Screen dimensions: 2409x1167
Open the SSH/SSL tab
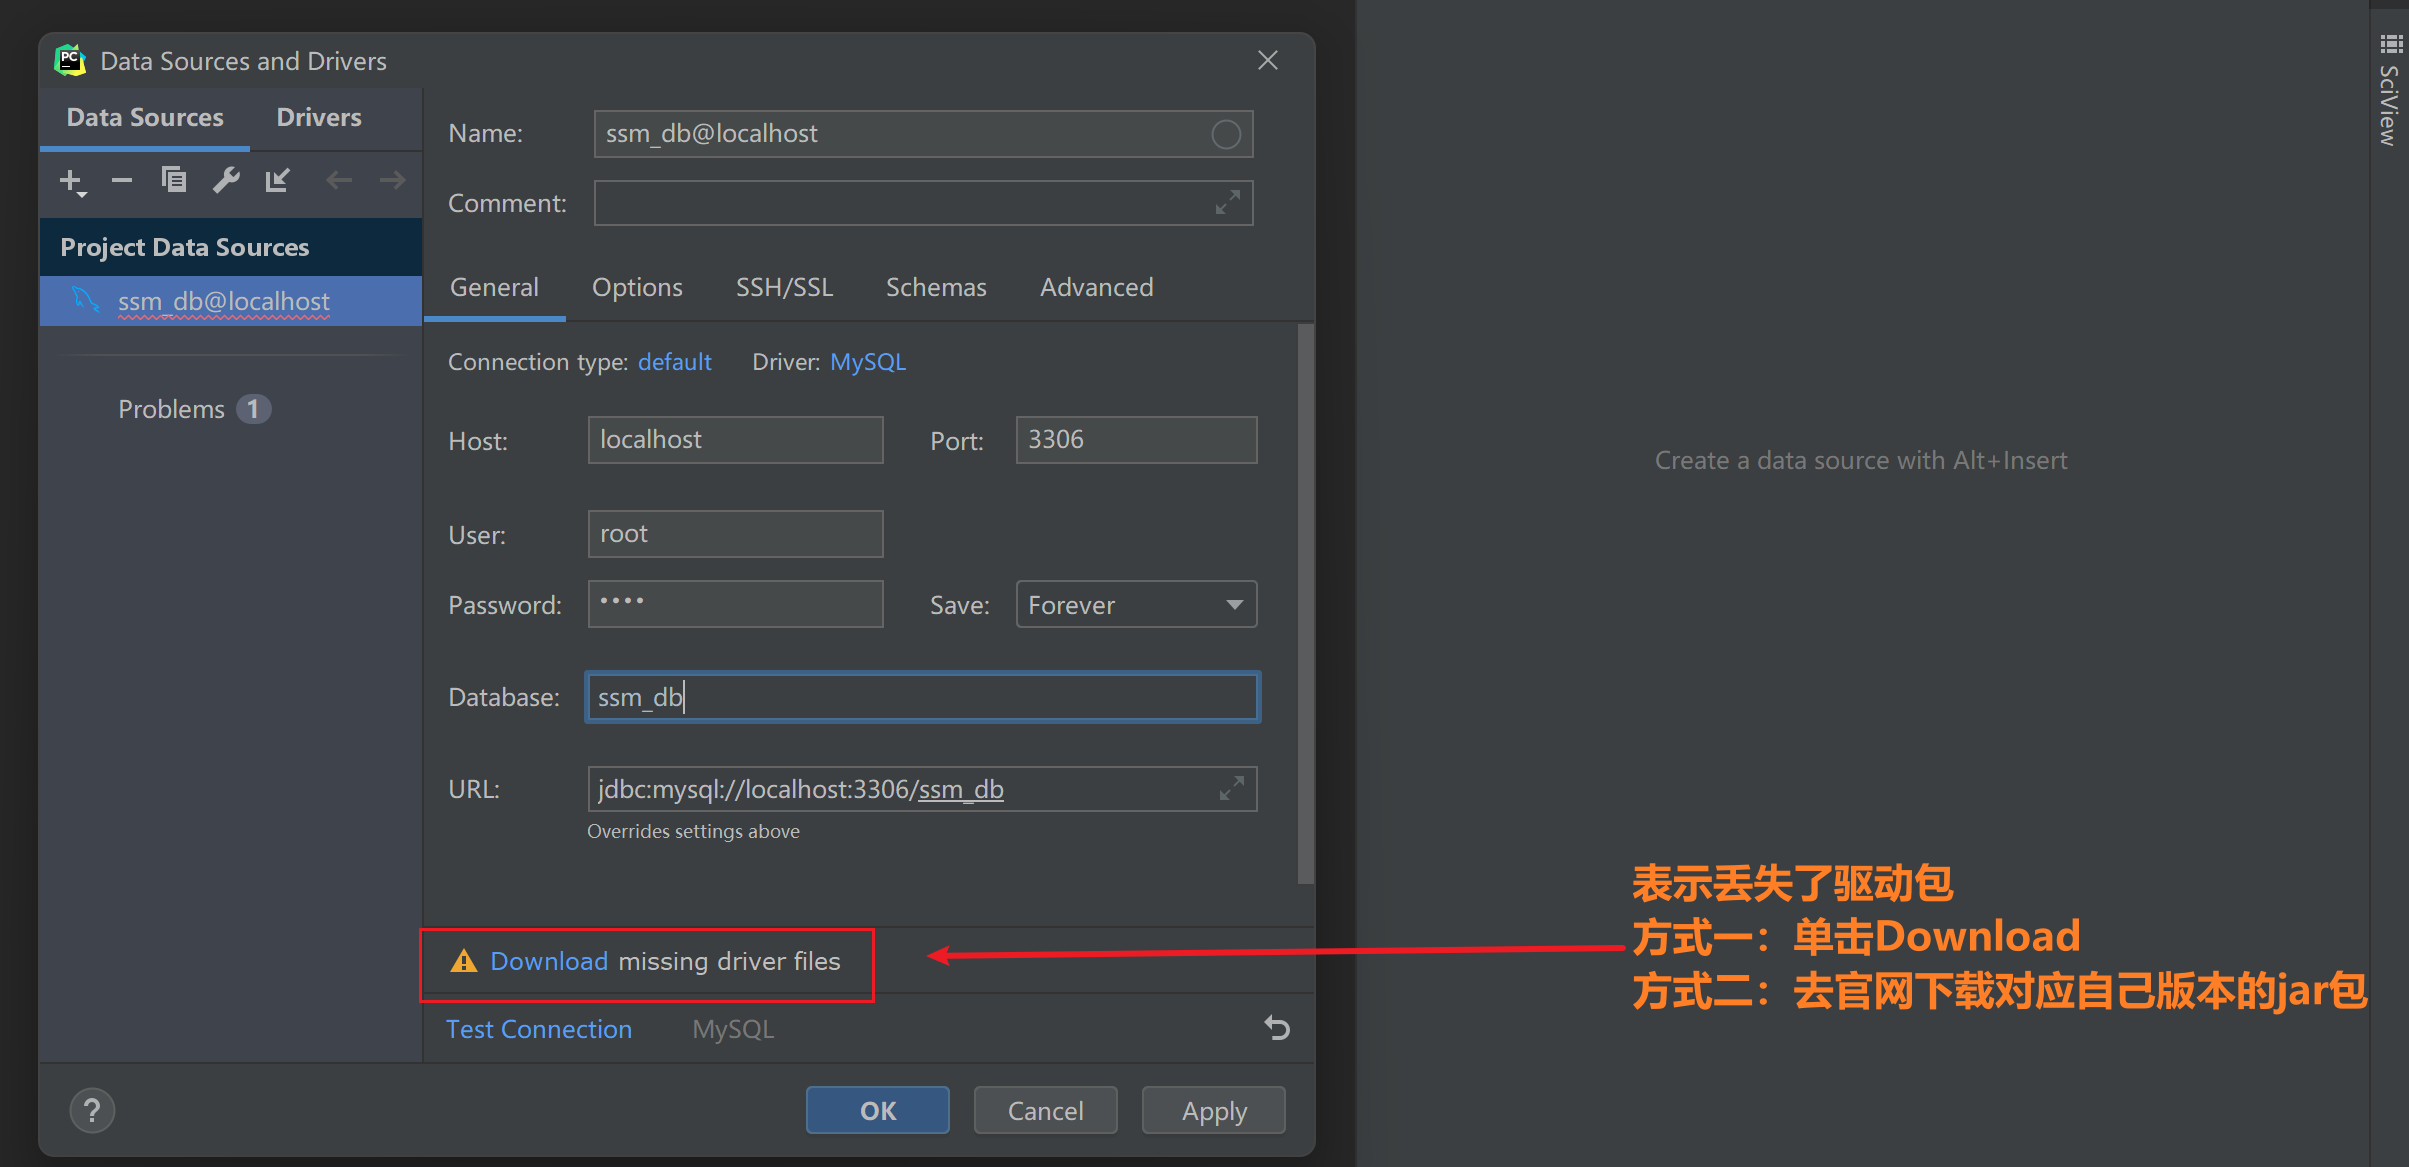(x=784, y=288)
